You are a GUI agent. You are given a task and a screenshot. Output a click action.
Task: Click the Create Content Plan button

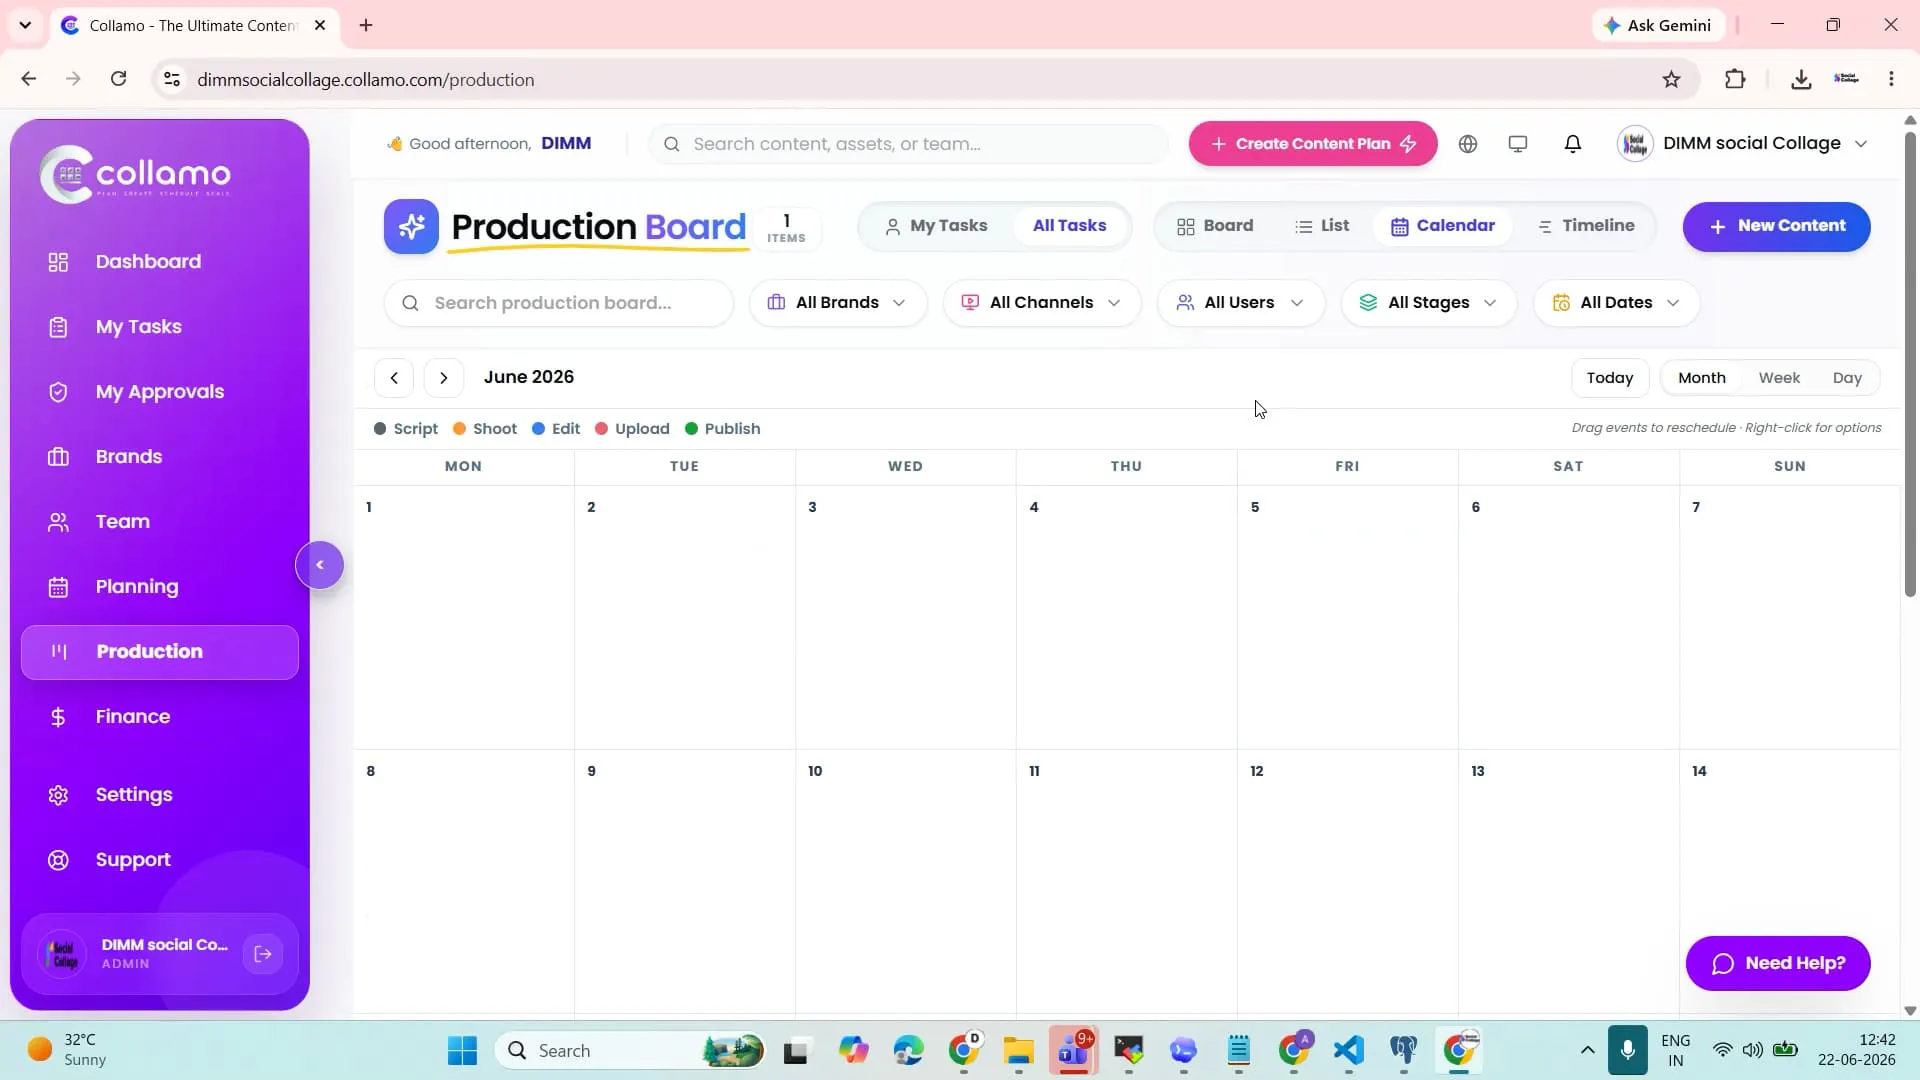(x=1313, y=144)
